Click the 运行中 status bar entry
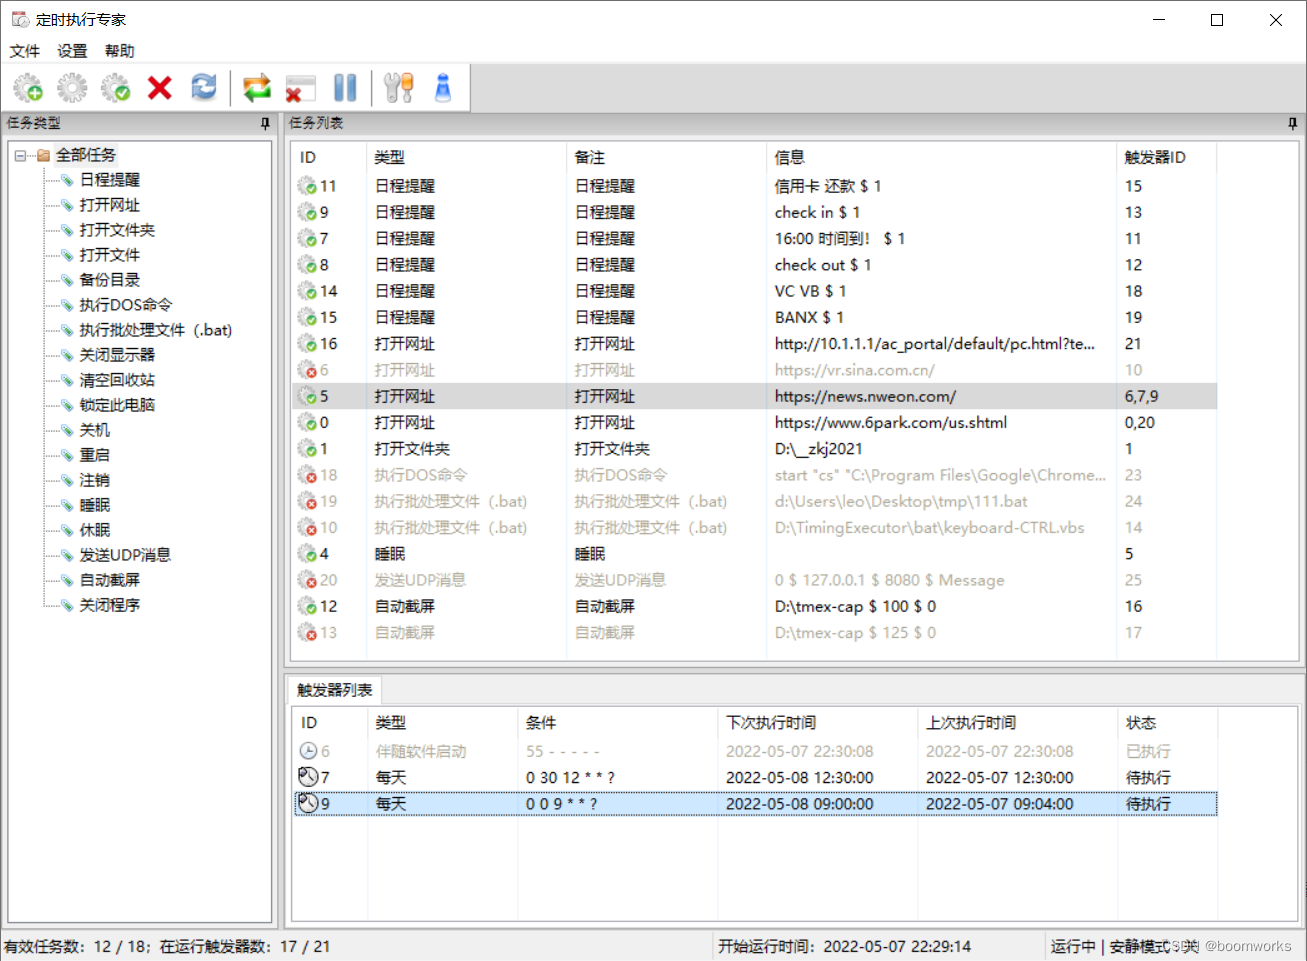This screenshot has height=961, width=1307. pos(1073,946)
